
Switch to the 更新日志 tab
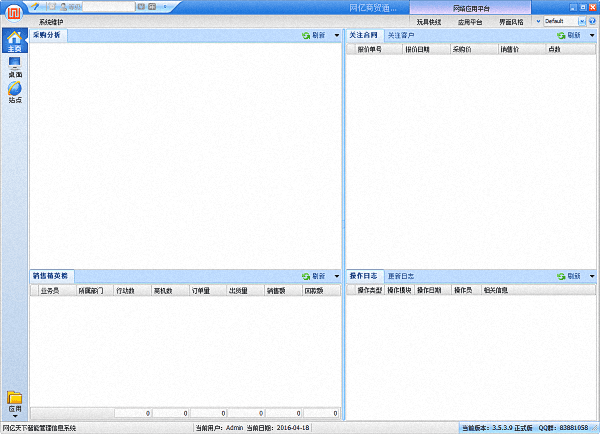pos(401,276)
